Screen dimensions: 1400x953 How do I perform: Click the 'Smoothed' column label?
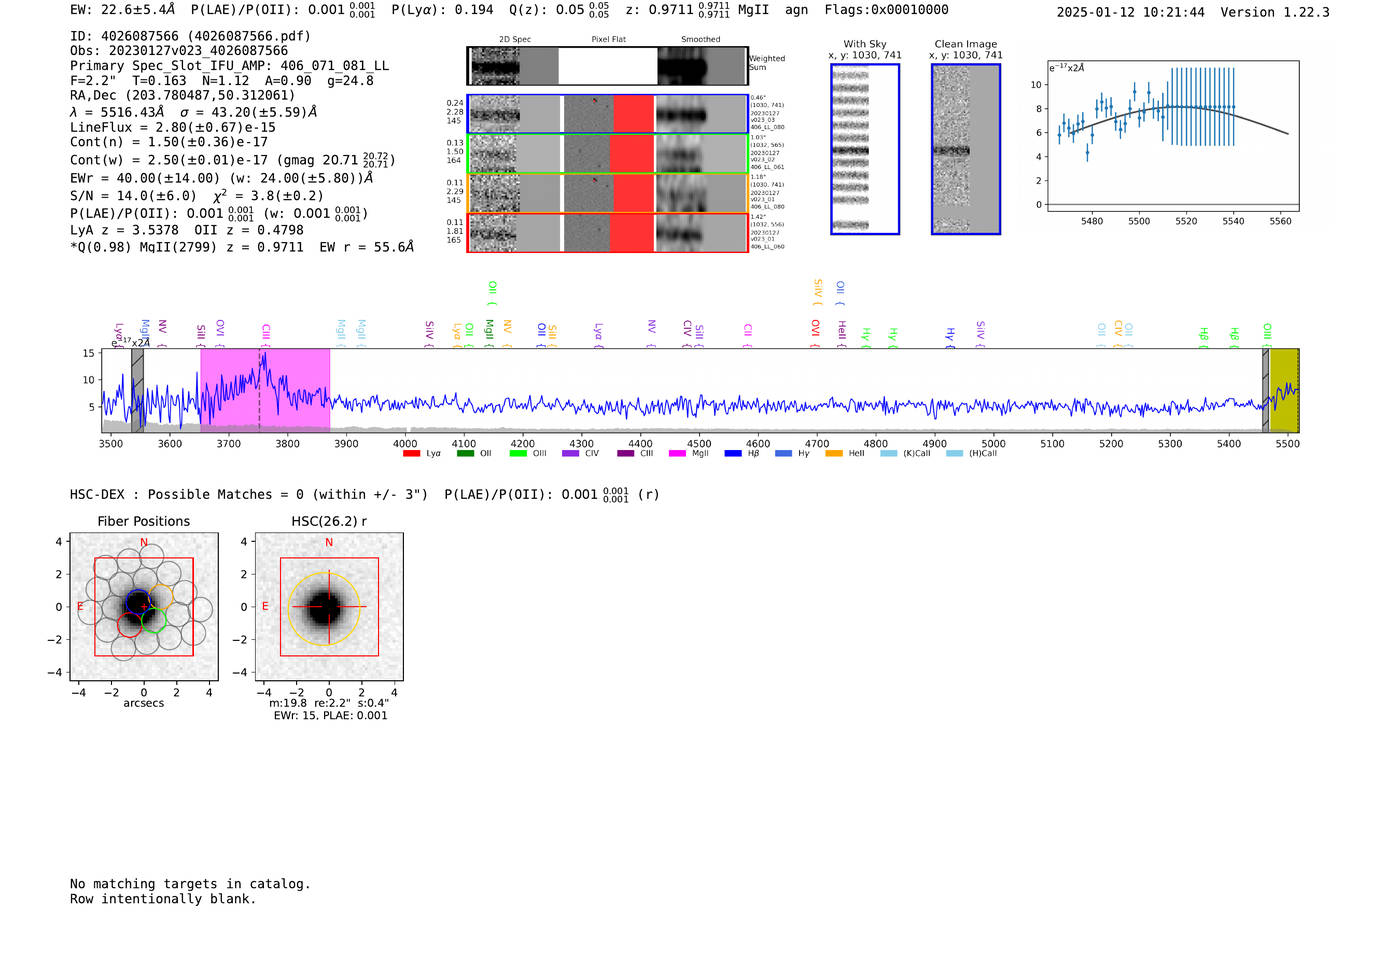click(x=700, y=40)
